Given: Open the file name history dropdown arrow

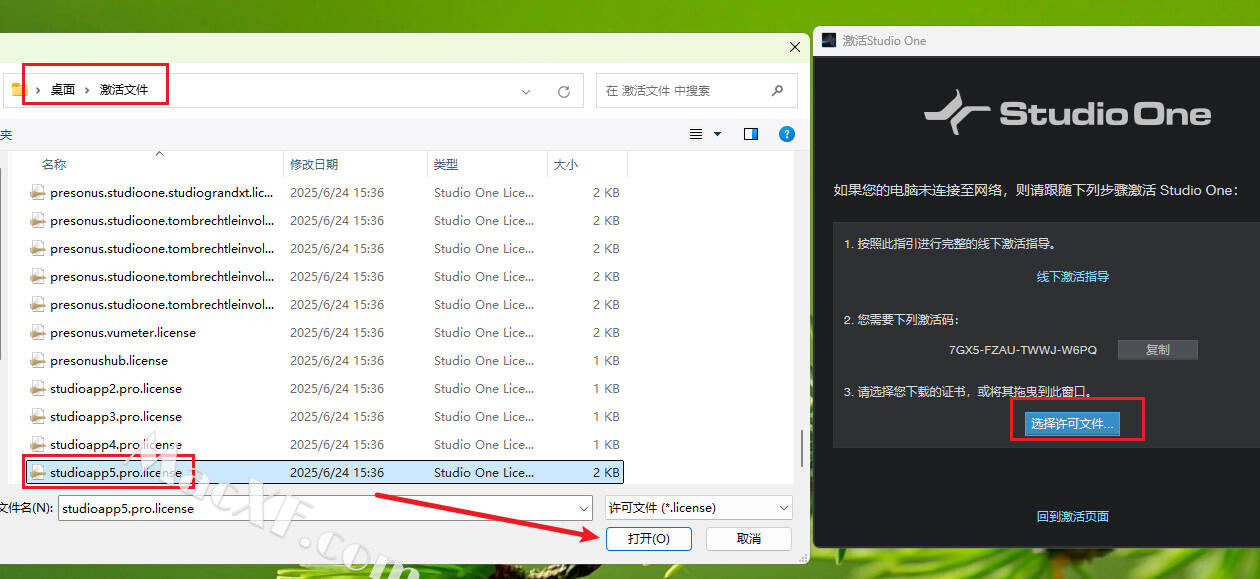Looking at the screenshot, I should pyautogui.click(x=585, y=508).
